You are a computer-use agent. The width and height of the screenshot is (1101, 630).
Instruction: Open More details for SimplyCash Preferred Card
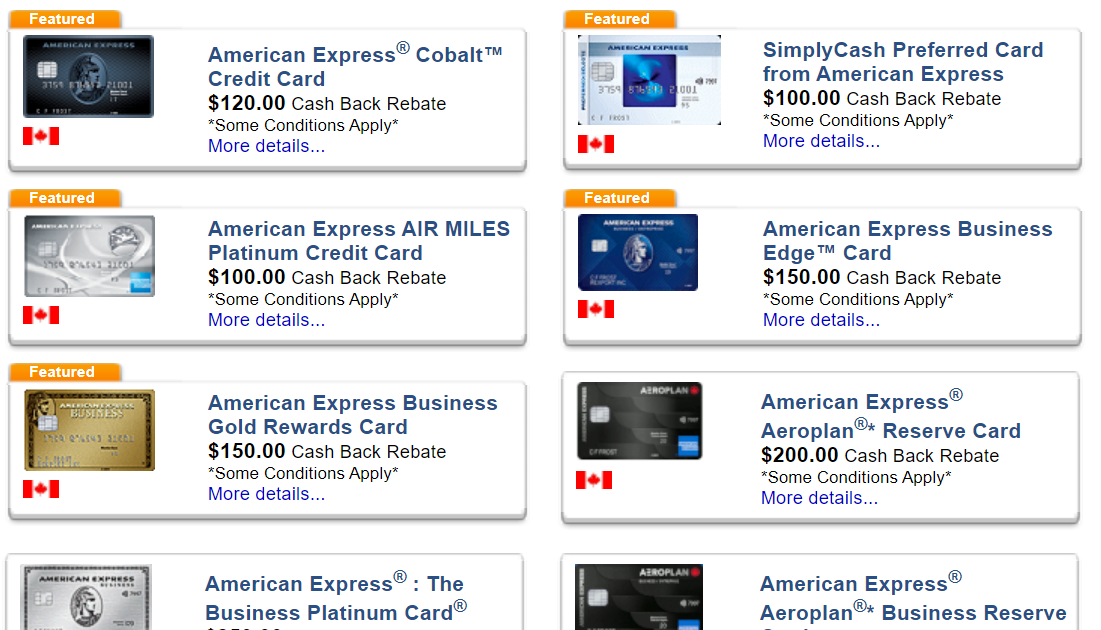pos(821,141)
